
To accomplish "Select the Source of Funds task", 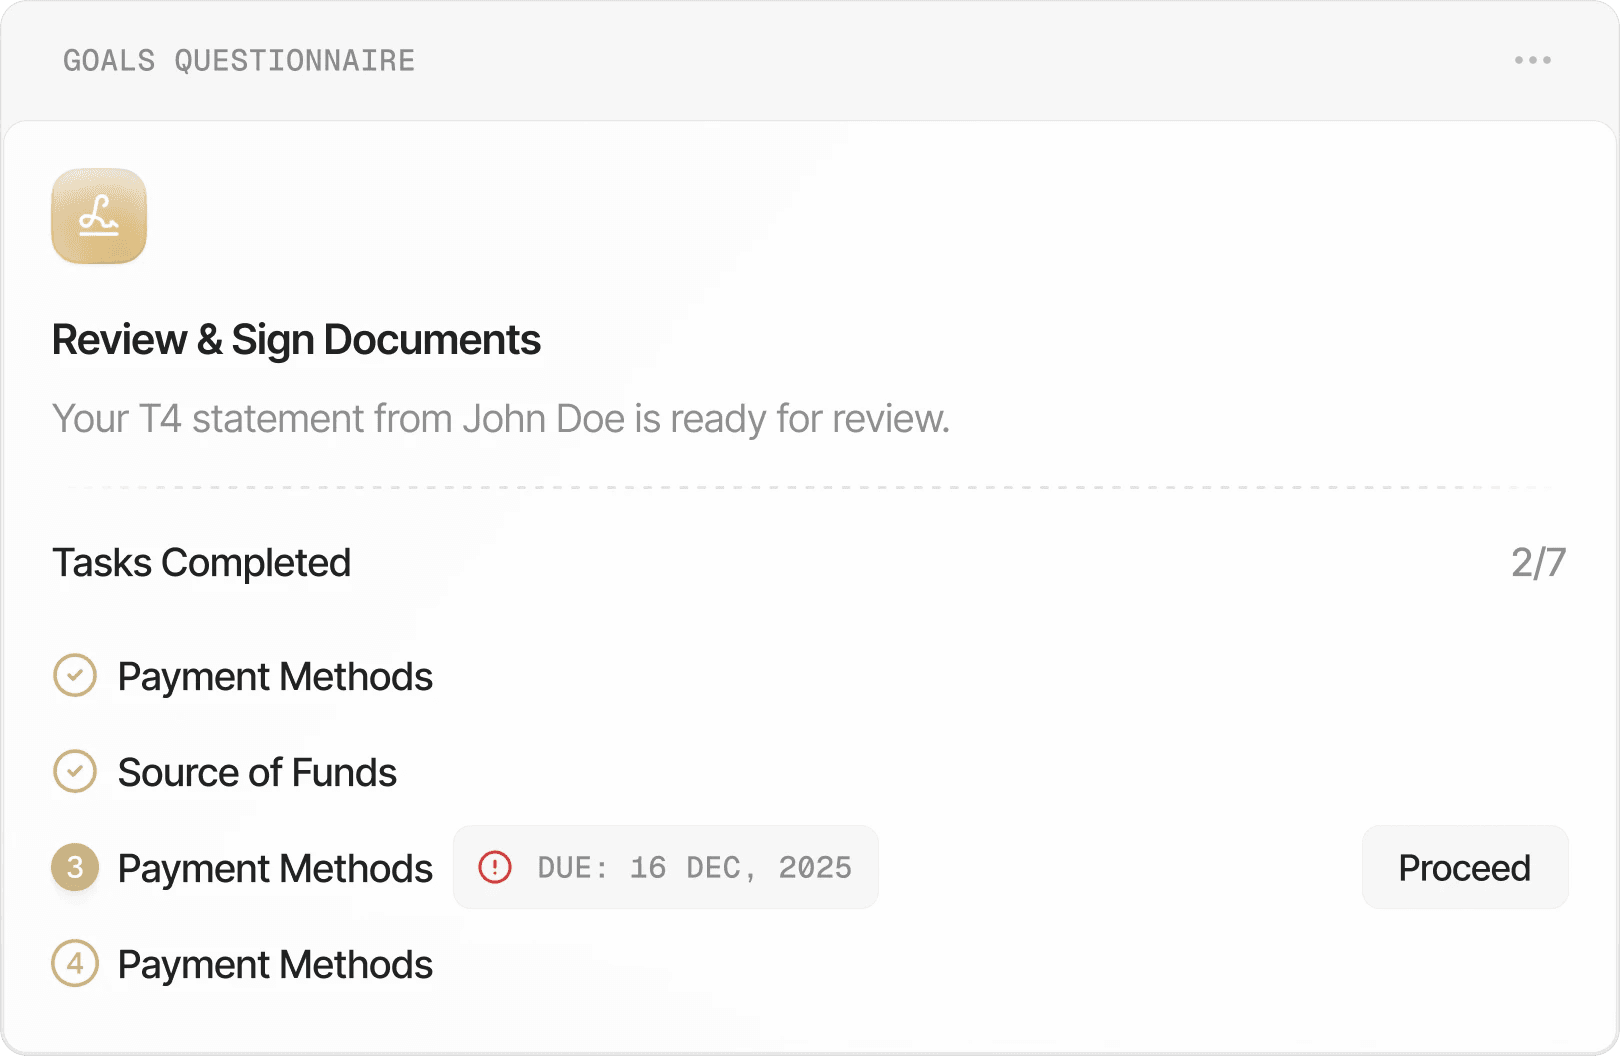I will tap(257, 773).
